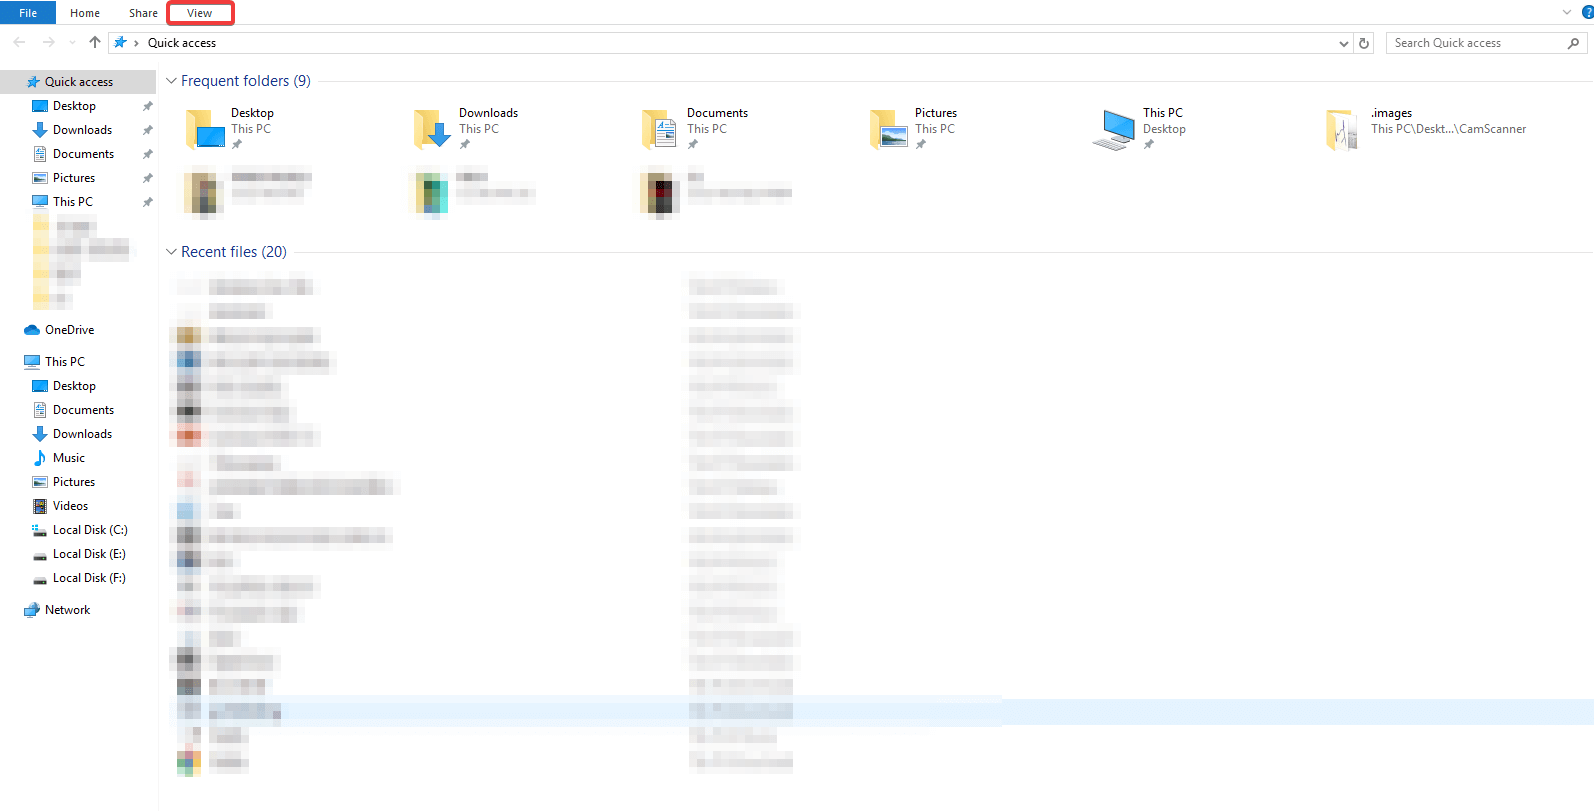This screenshot has height=811, width=1594.
Task: Select Local Disk (C:) in the sidebar
Action: pos(90,530)
